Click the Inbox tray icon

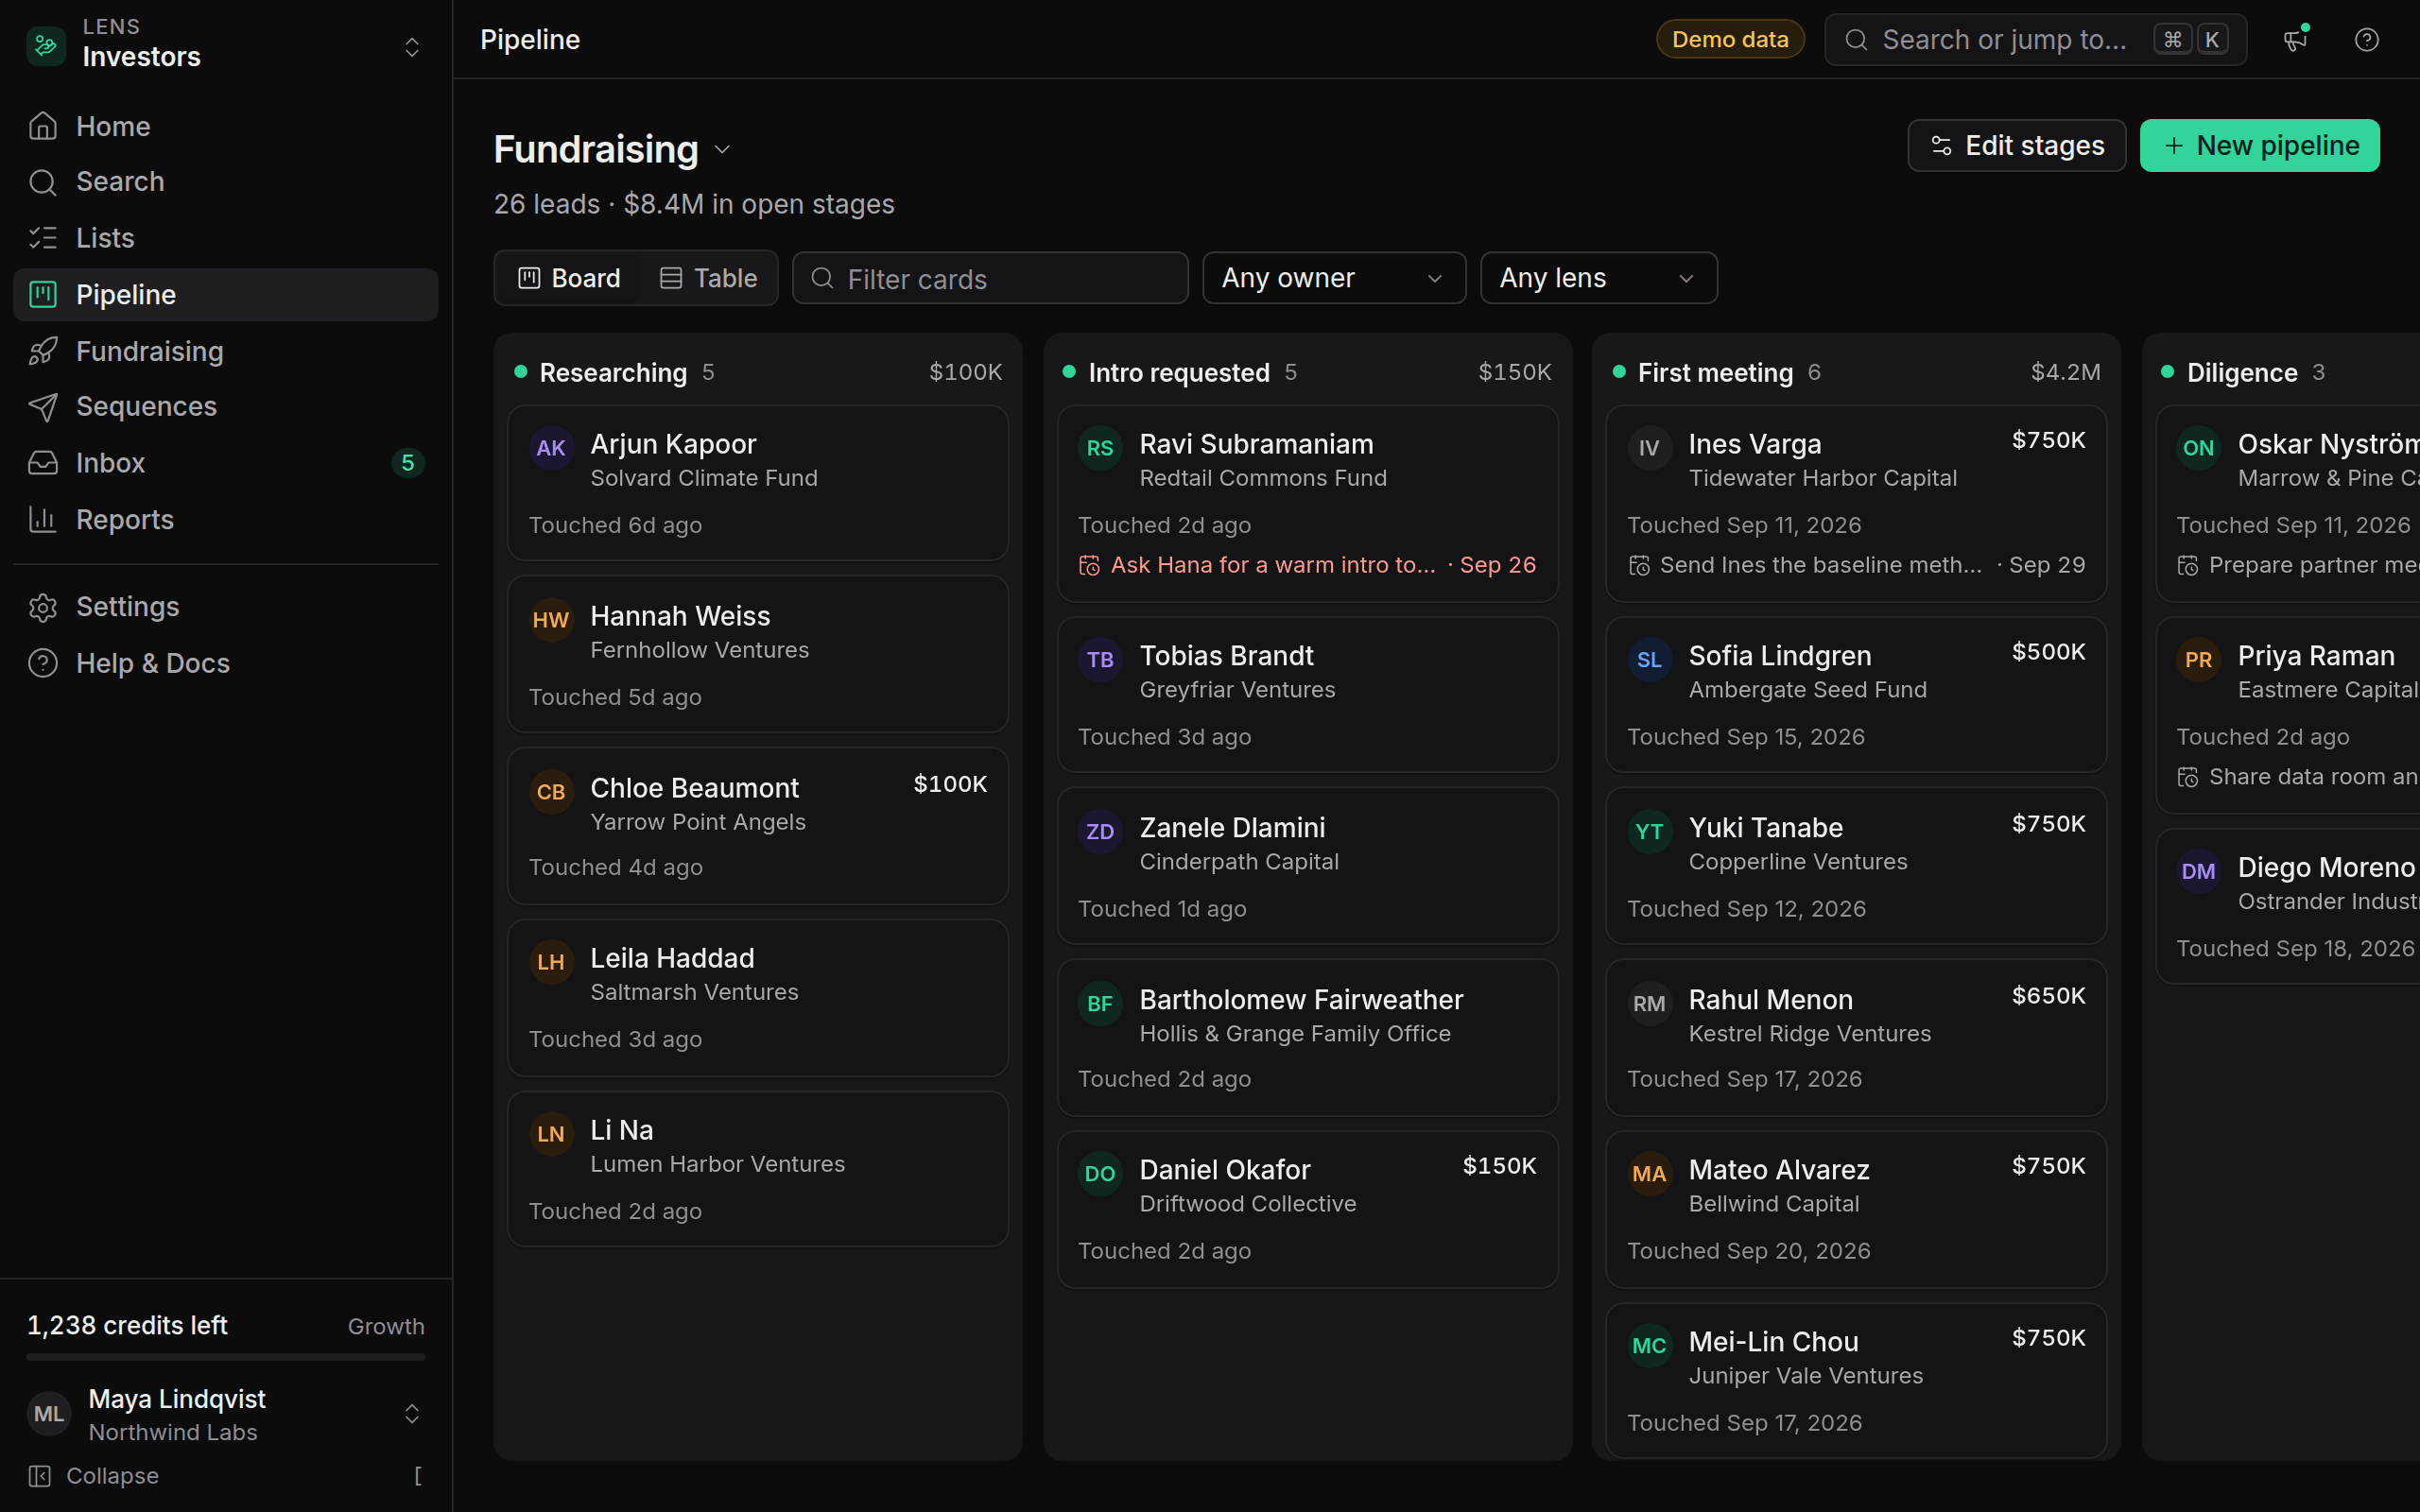pyautogui.click(x=43, y=463)
